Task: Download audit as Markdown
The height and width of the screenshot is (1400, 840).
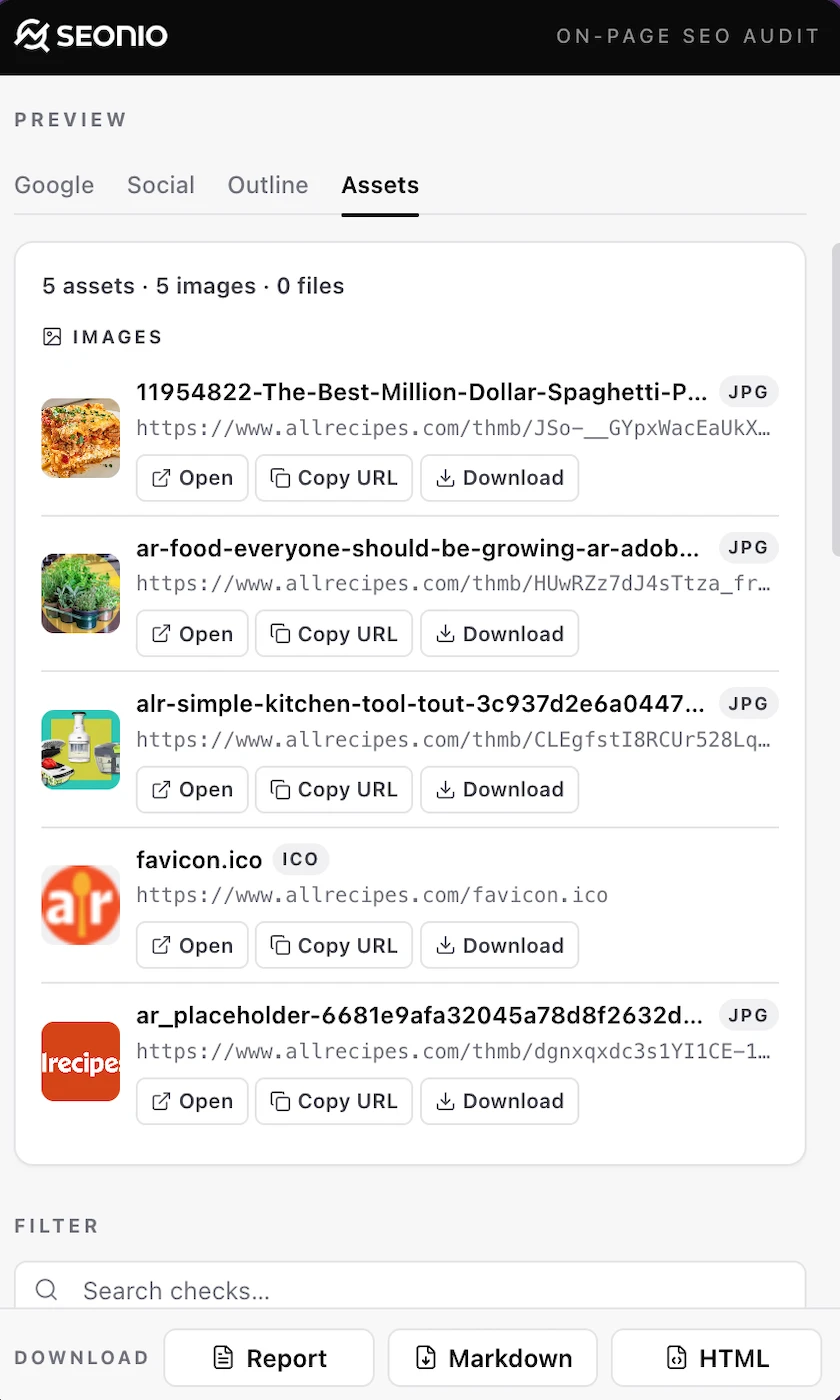Action: 493,1358
